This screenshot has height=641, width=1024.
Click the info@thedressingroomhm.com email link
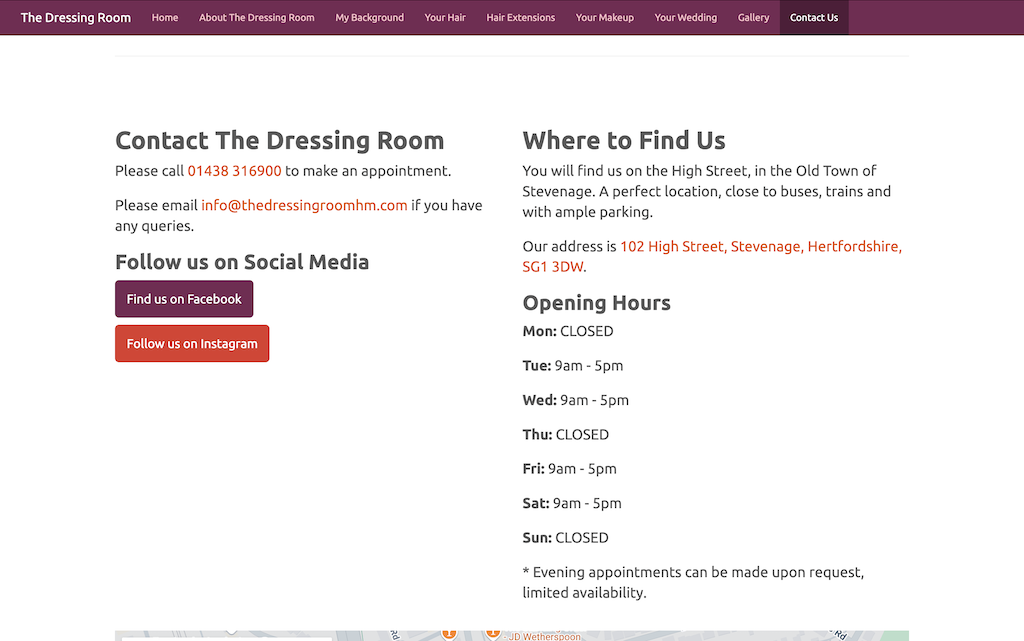pyautogui.click(x=304, y=205)
